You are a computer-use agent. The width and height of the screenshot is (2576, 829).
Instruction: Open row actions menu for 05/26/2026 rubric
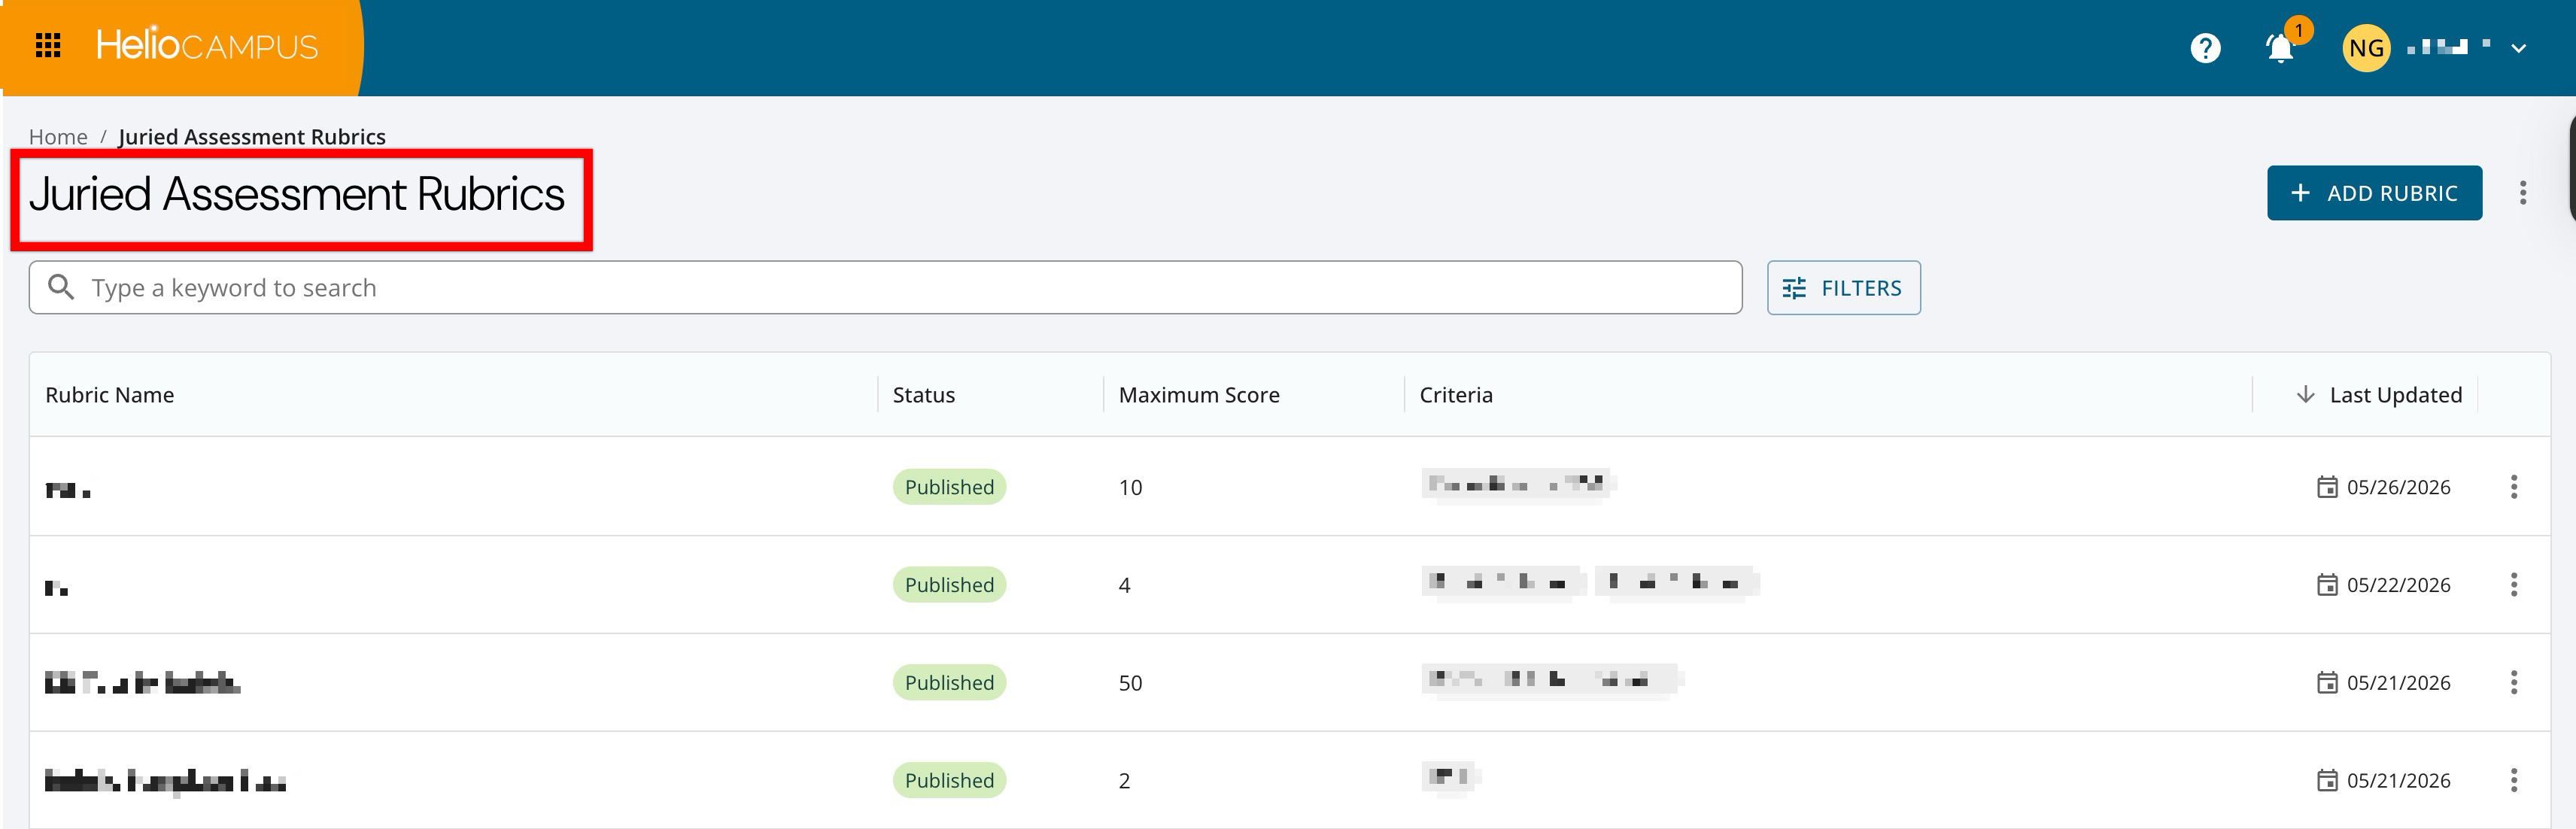click(2514, 487)
